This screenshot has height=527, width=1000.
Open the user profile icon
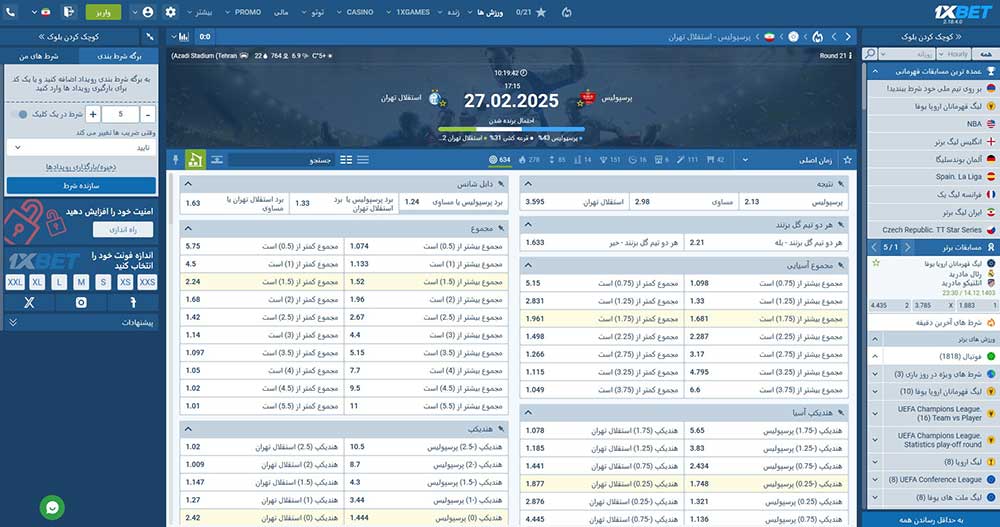point(148,11)
